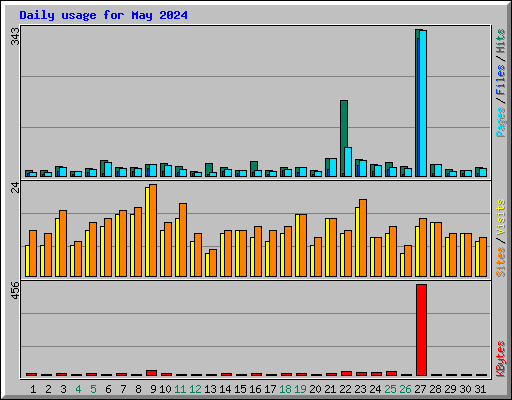This screenshot has height=400, width=512.
Task: Click the "343" hits axis value
Action: (15, 36)
